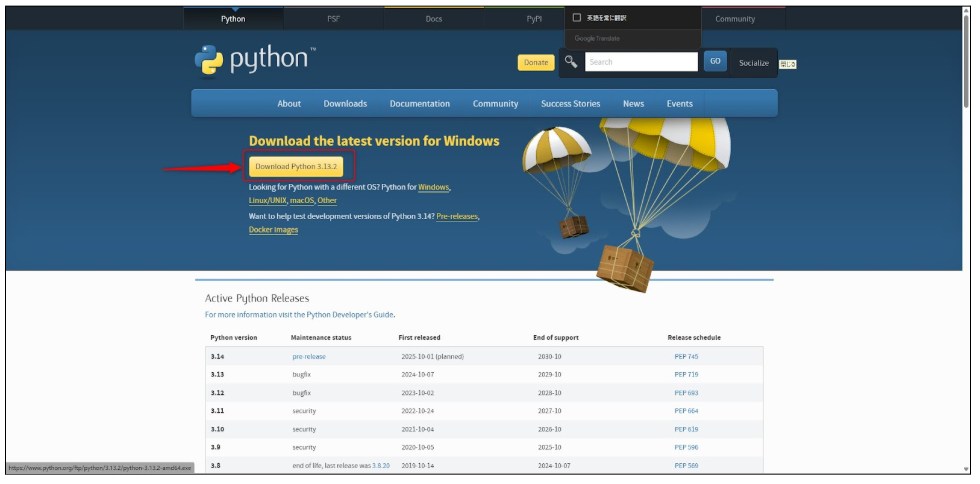Image resolution: width=980 pixels, height=484 pixels.
Task: Click the 'Download the latest version for Windows' heading
Action: pyautogui.click(x=374, y=141)
